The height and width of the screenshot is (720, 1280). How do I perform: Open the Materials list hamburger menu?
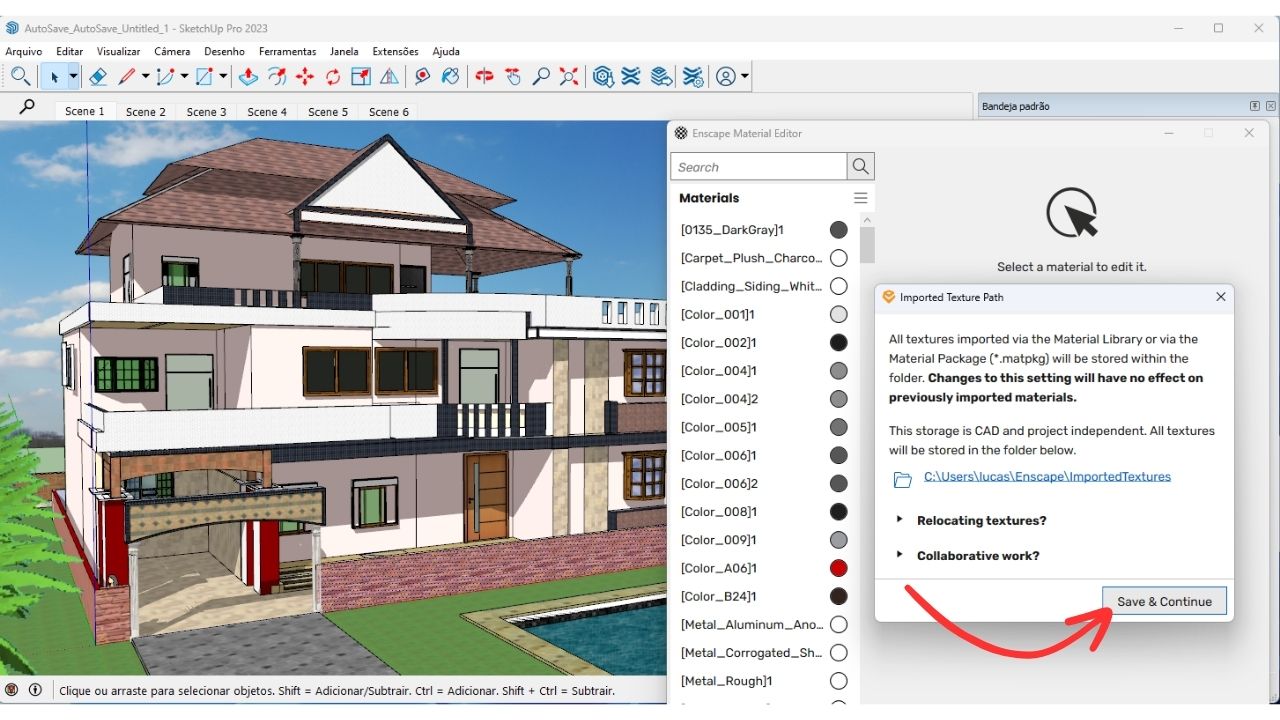point(860,198)
